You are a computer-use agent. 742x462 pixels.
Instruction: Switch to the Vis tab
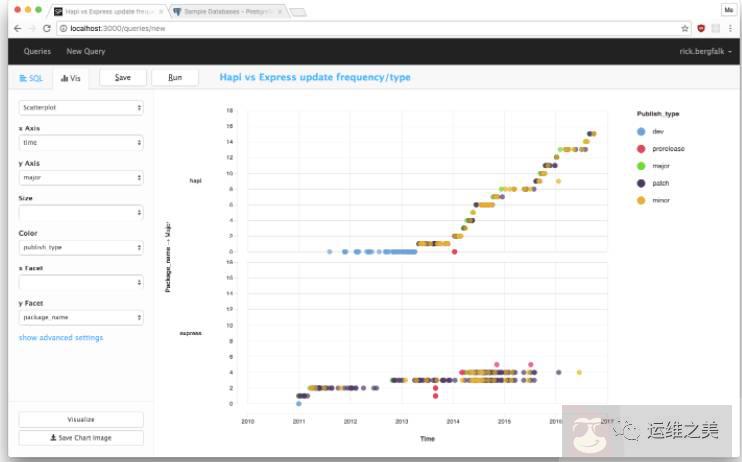(x=71, y=77)
